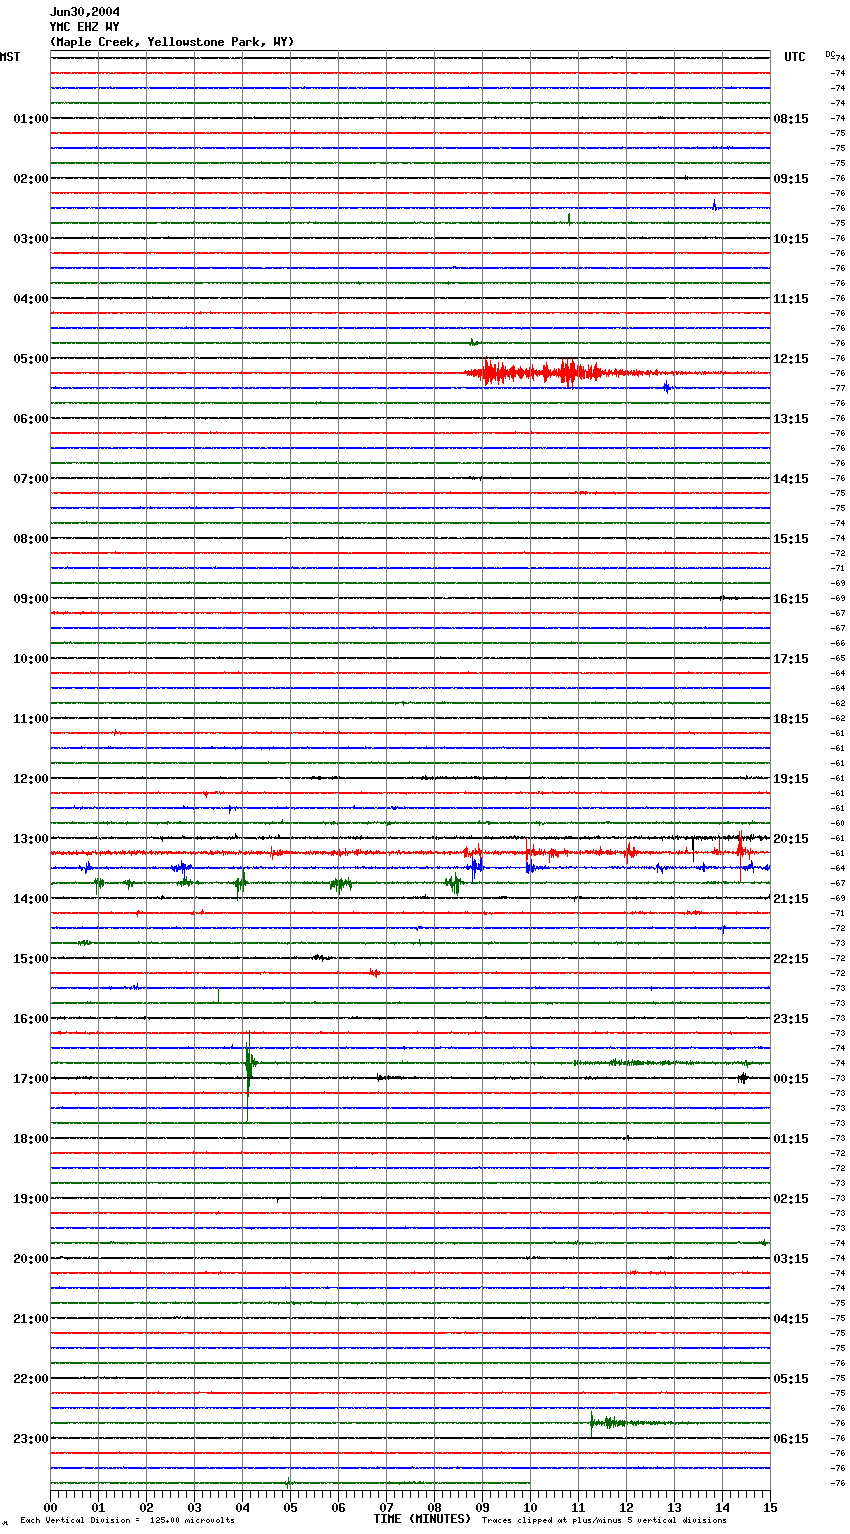This screenshot has width=850, height=1534.
Task: Click the '02:15' UTC time label
Action: [791, 1199]
